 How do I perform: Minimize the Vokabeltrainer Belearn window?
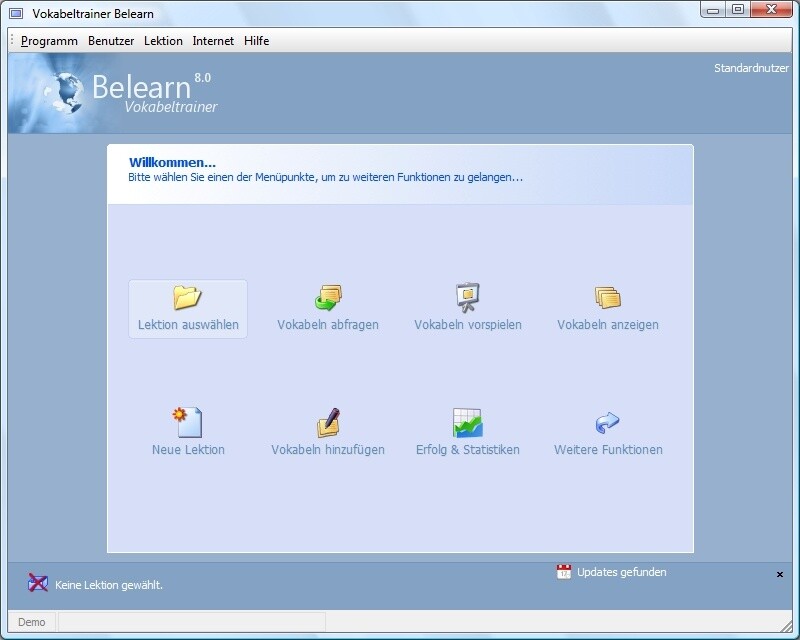click(713, 9)
